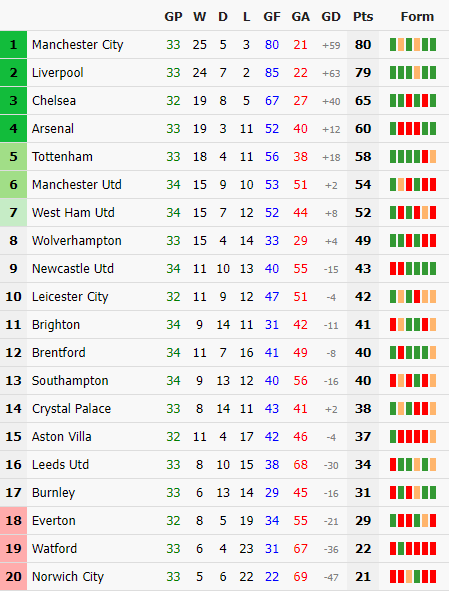Click Tottenham's most recent form bar

click(x=433, y=156)
